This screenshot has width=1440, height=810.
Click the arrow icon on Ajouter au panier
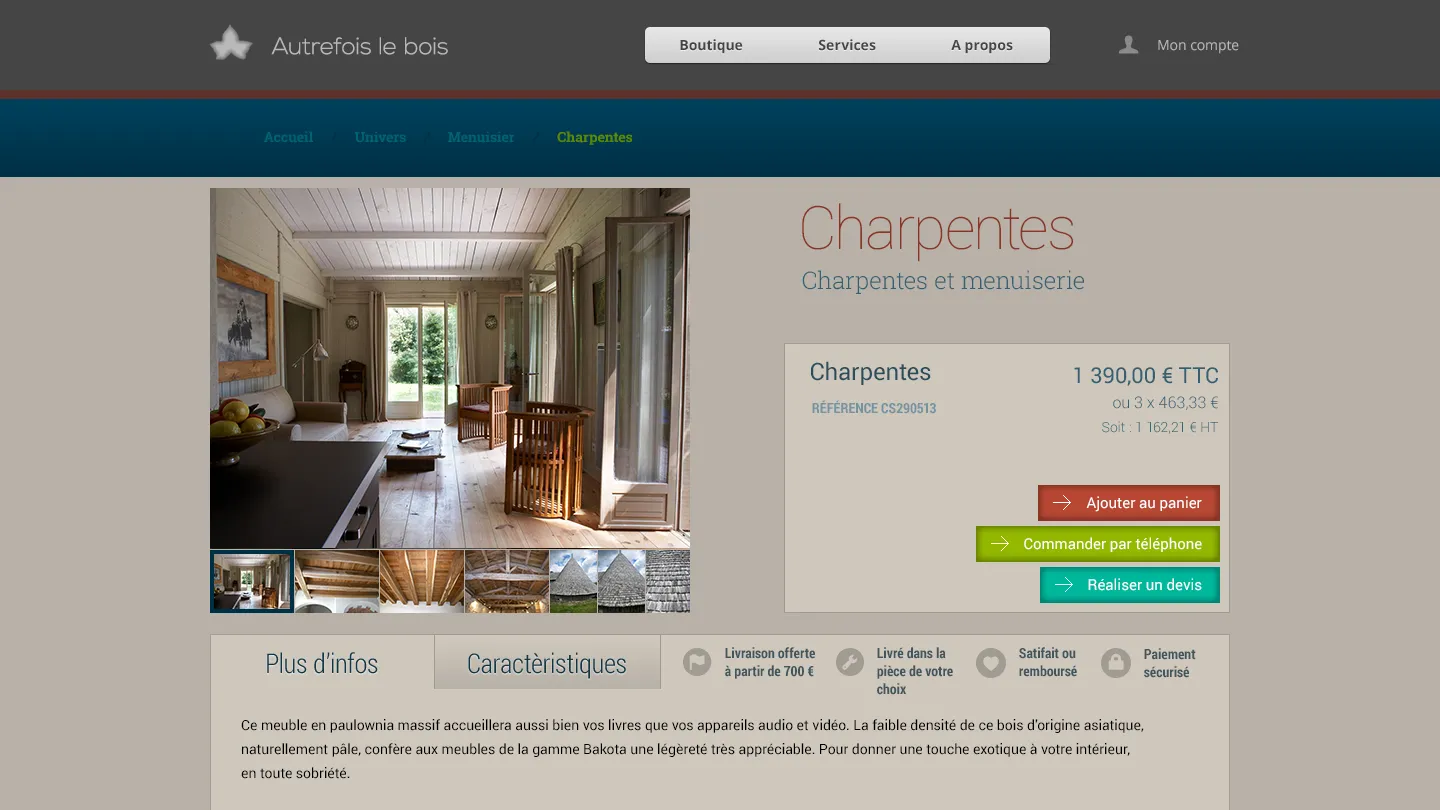[x=1062, y=503]
